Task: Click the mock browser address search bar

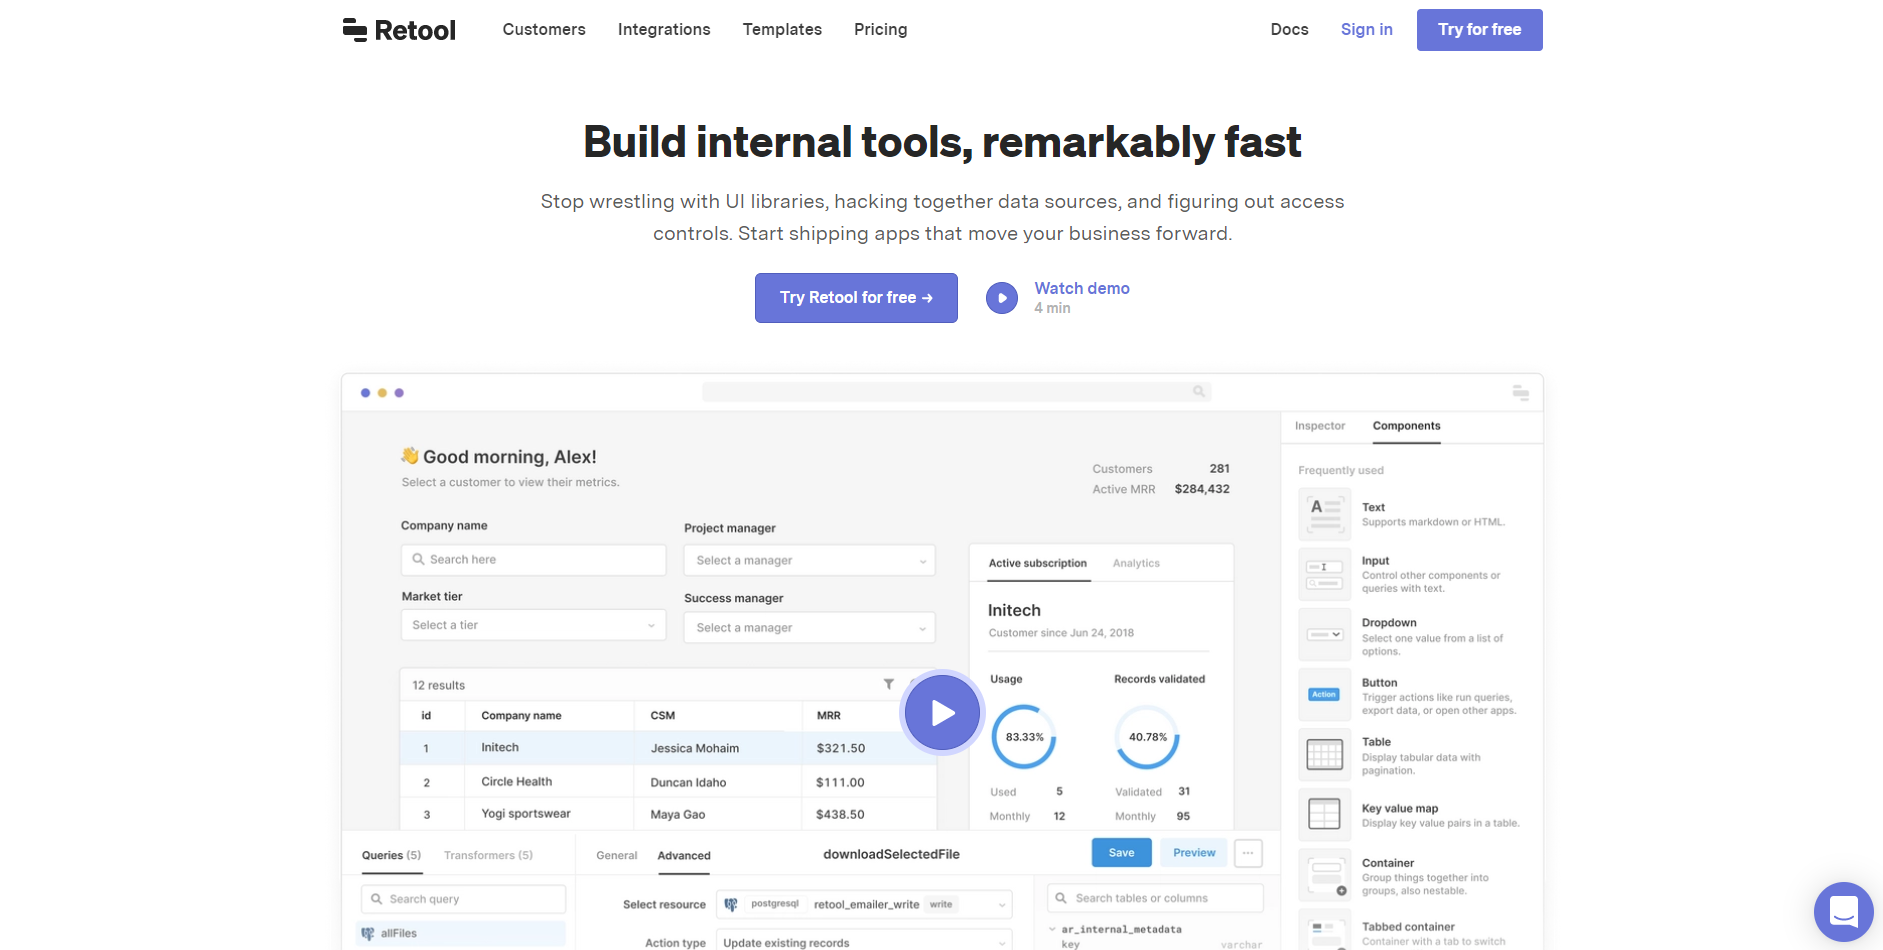Action: pyautogui.click(x=956, y=392)
